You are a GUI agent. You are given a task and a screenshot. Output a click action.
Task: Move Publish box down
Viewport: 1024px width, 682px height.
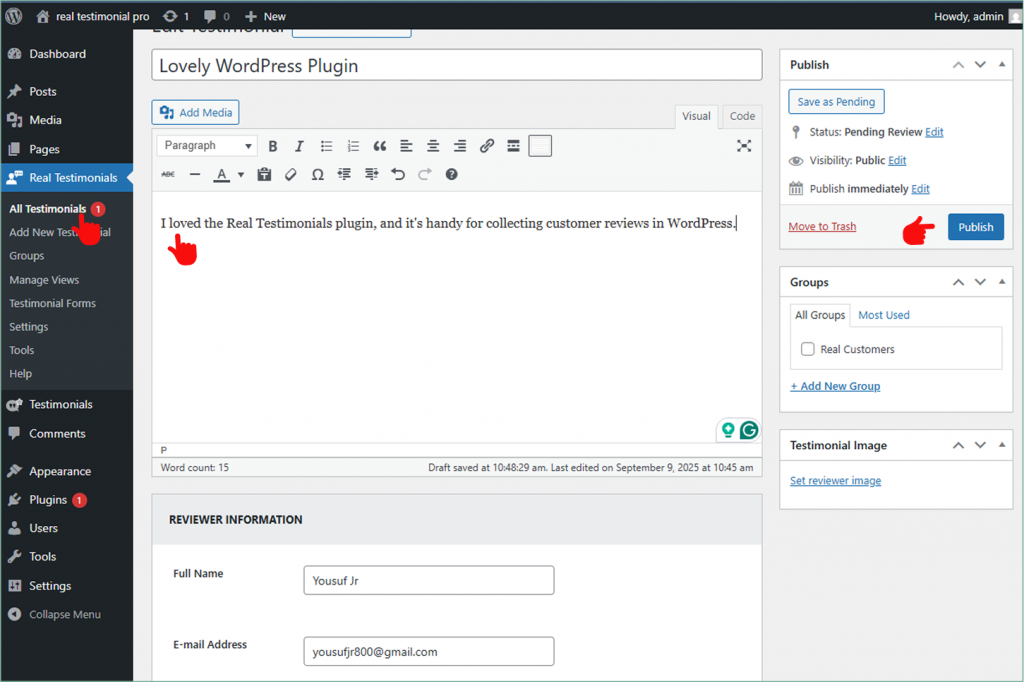pyautogui.click(x=980, y=65)
